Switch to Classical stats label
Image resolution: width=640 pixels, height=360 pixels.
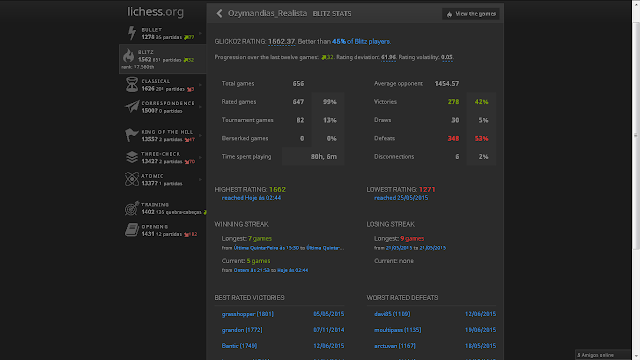[x=156, y=81]
